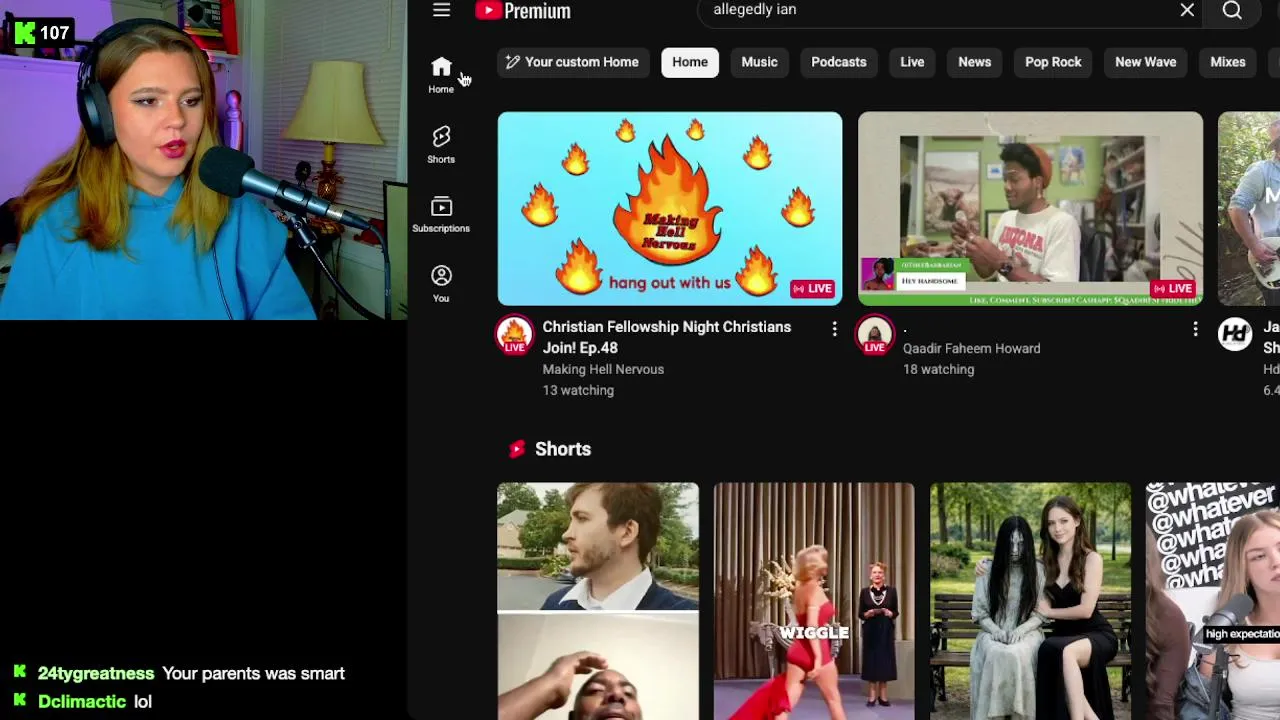Open the @whatever podcast Short
1280x720 pixels.
coord(1213,601)
